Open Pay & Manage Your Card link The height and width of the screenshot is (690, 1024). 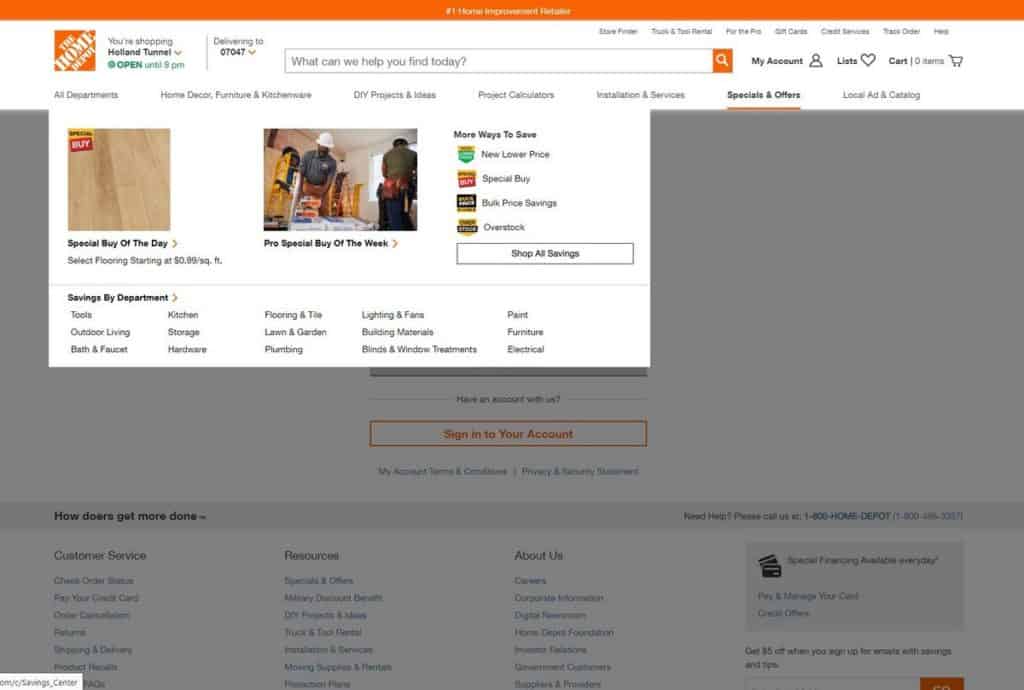coord(808,596)
